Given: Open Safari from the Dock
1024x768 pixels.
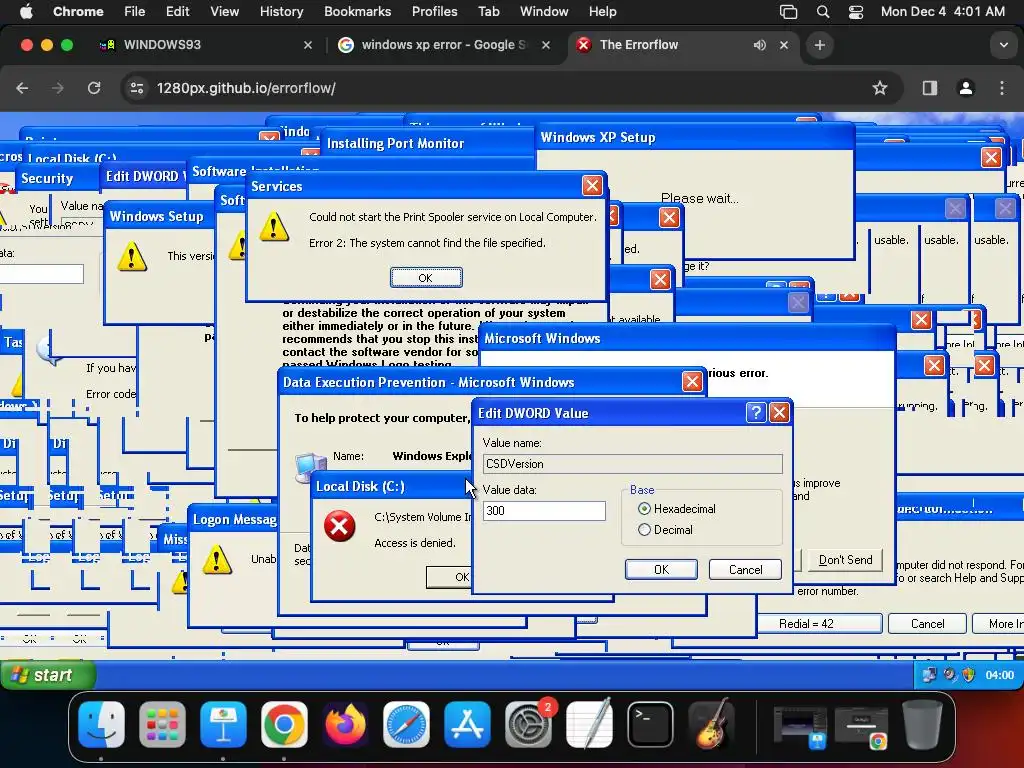Looking at the screenshot, I should point(406,724).
